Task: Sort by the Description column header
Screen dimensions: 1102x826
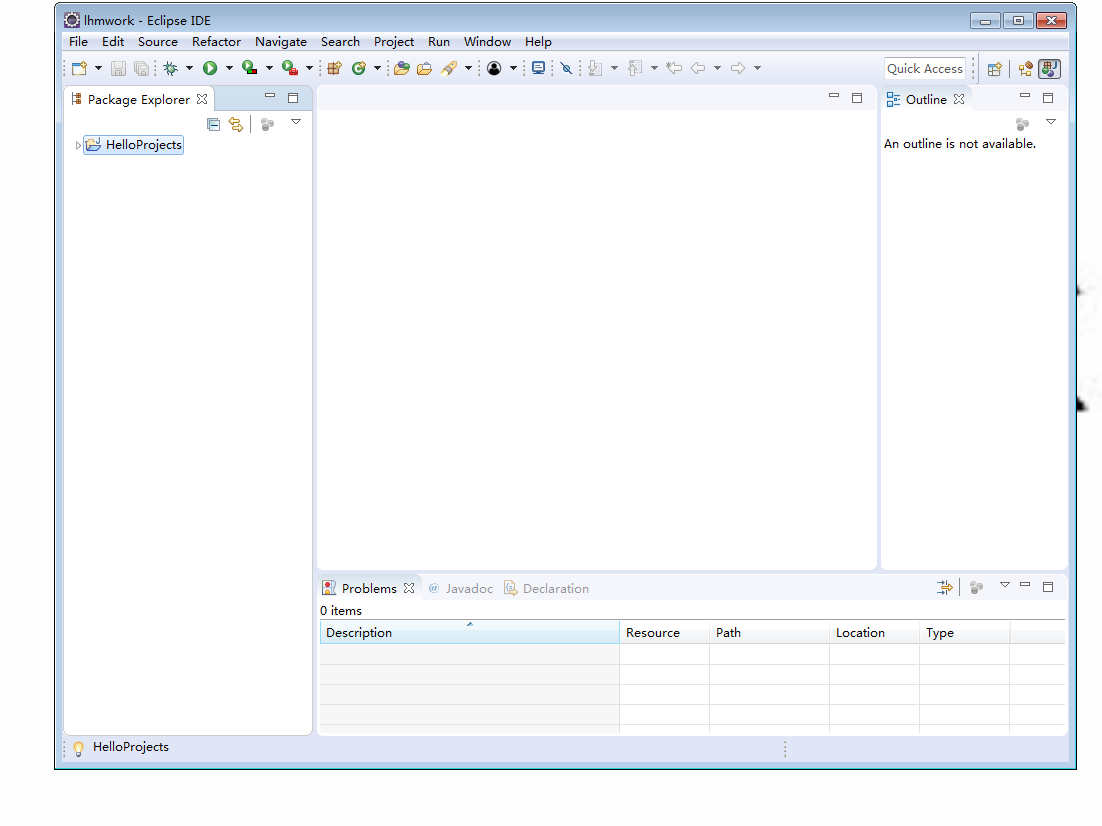Action: click(469, 633)
